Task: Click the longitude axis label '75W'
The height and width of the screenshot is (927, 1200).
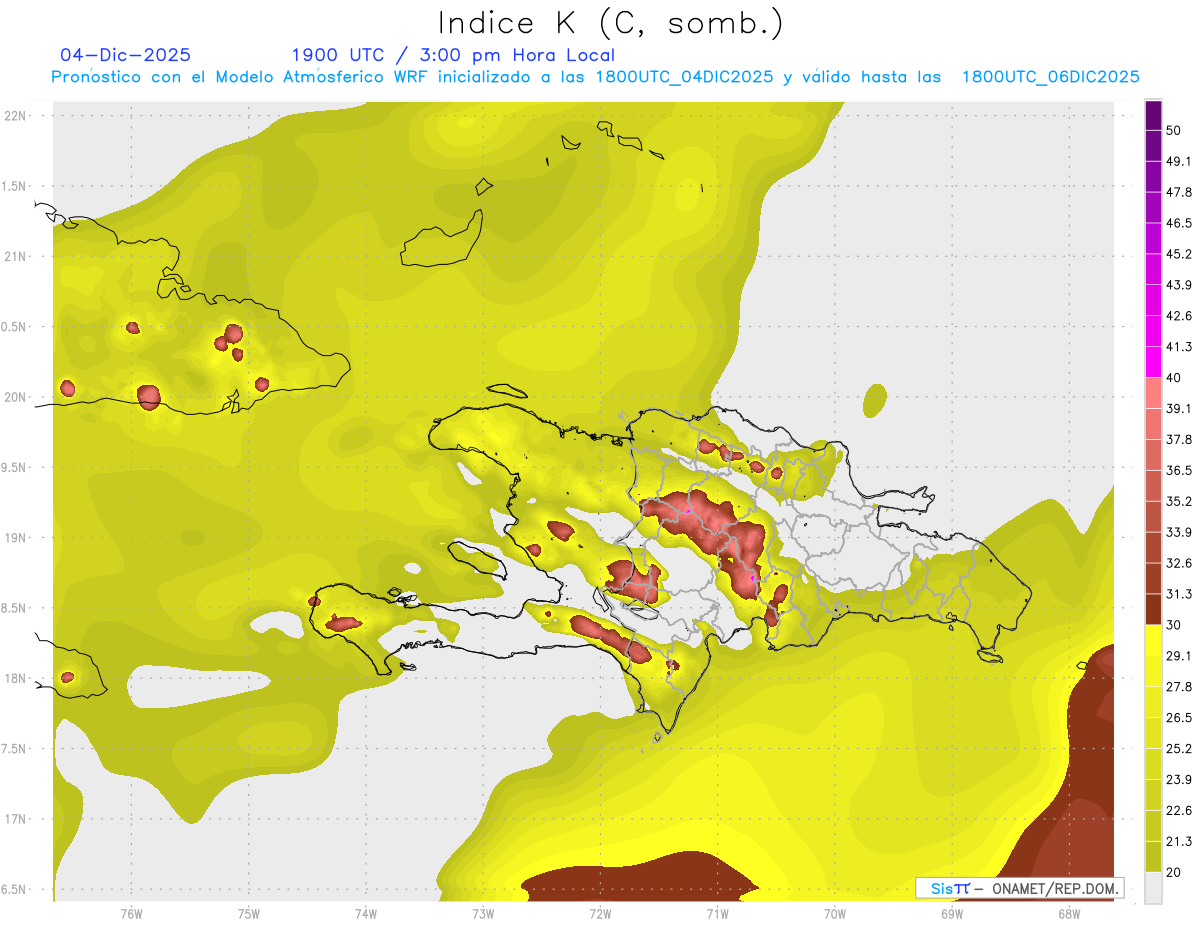Action: click(249, 914)
